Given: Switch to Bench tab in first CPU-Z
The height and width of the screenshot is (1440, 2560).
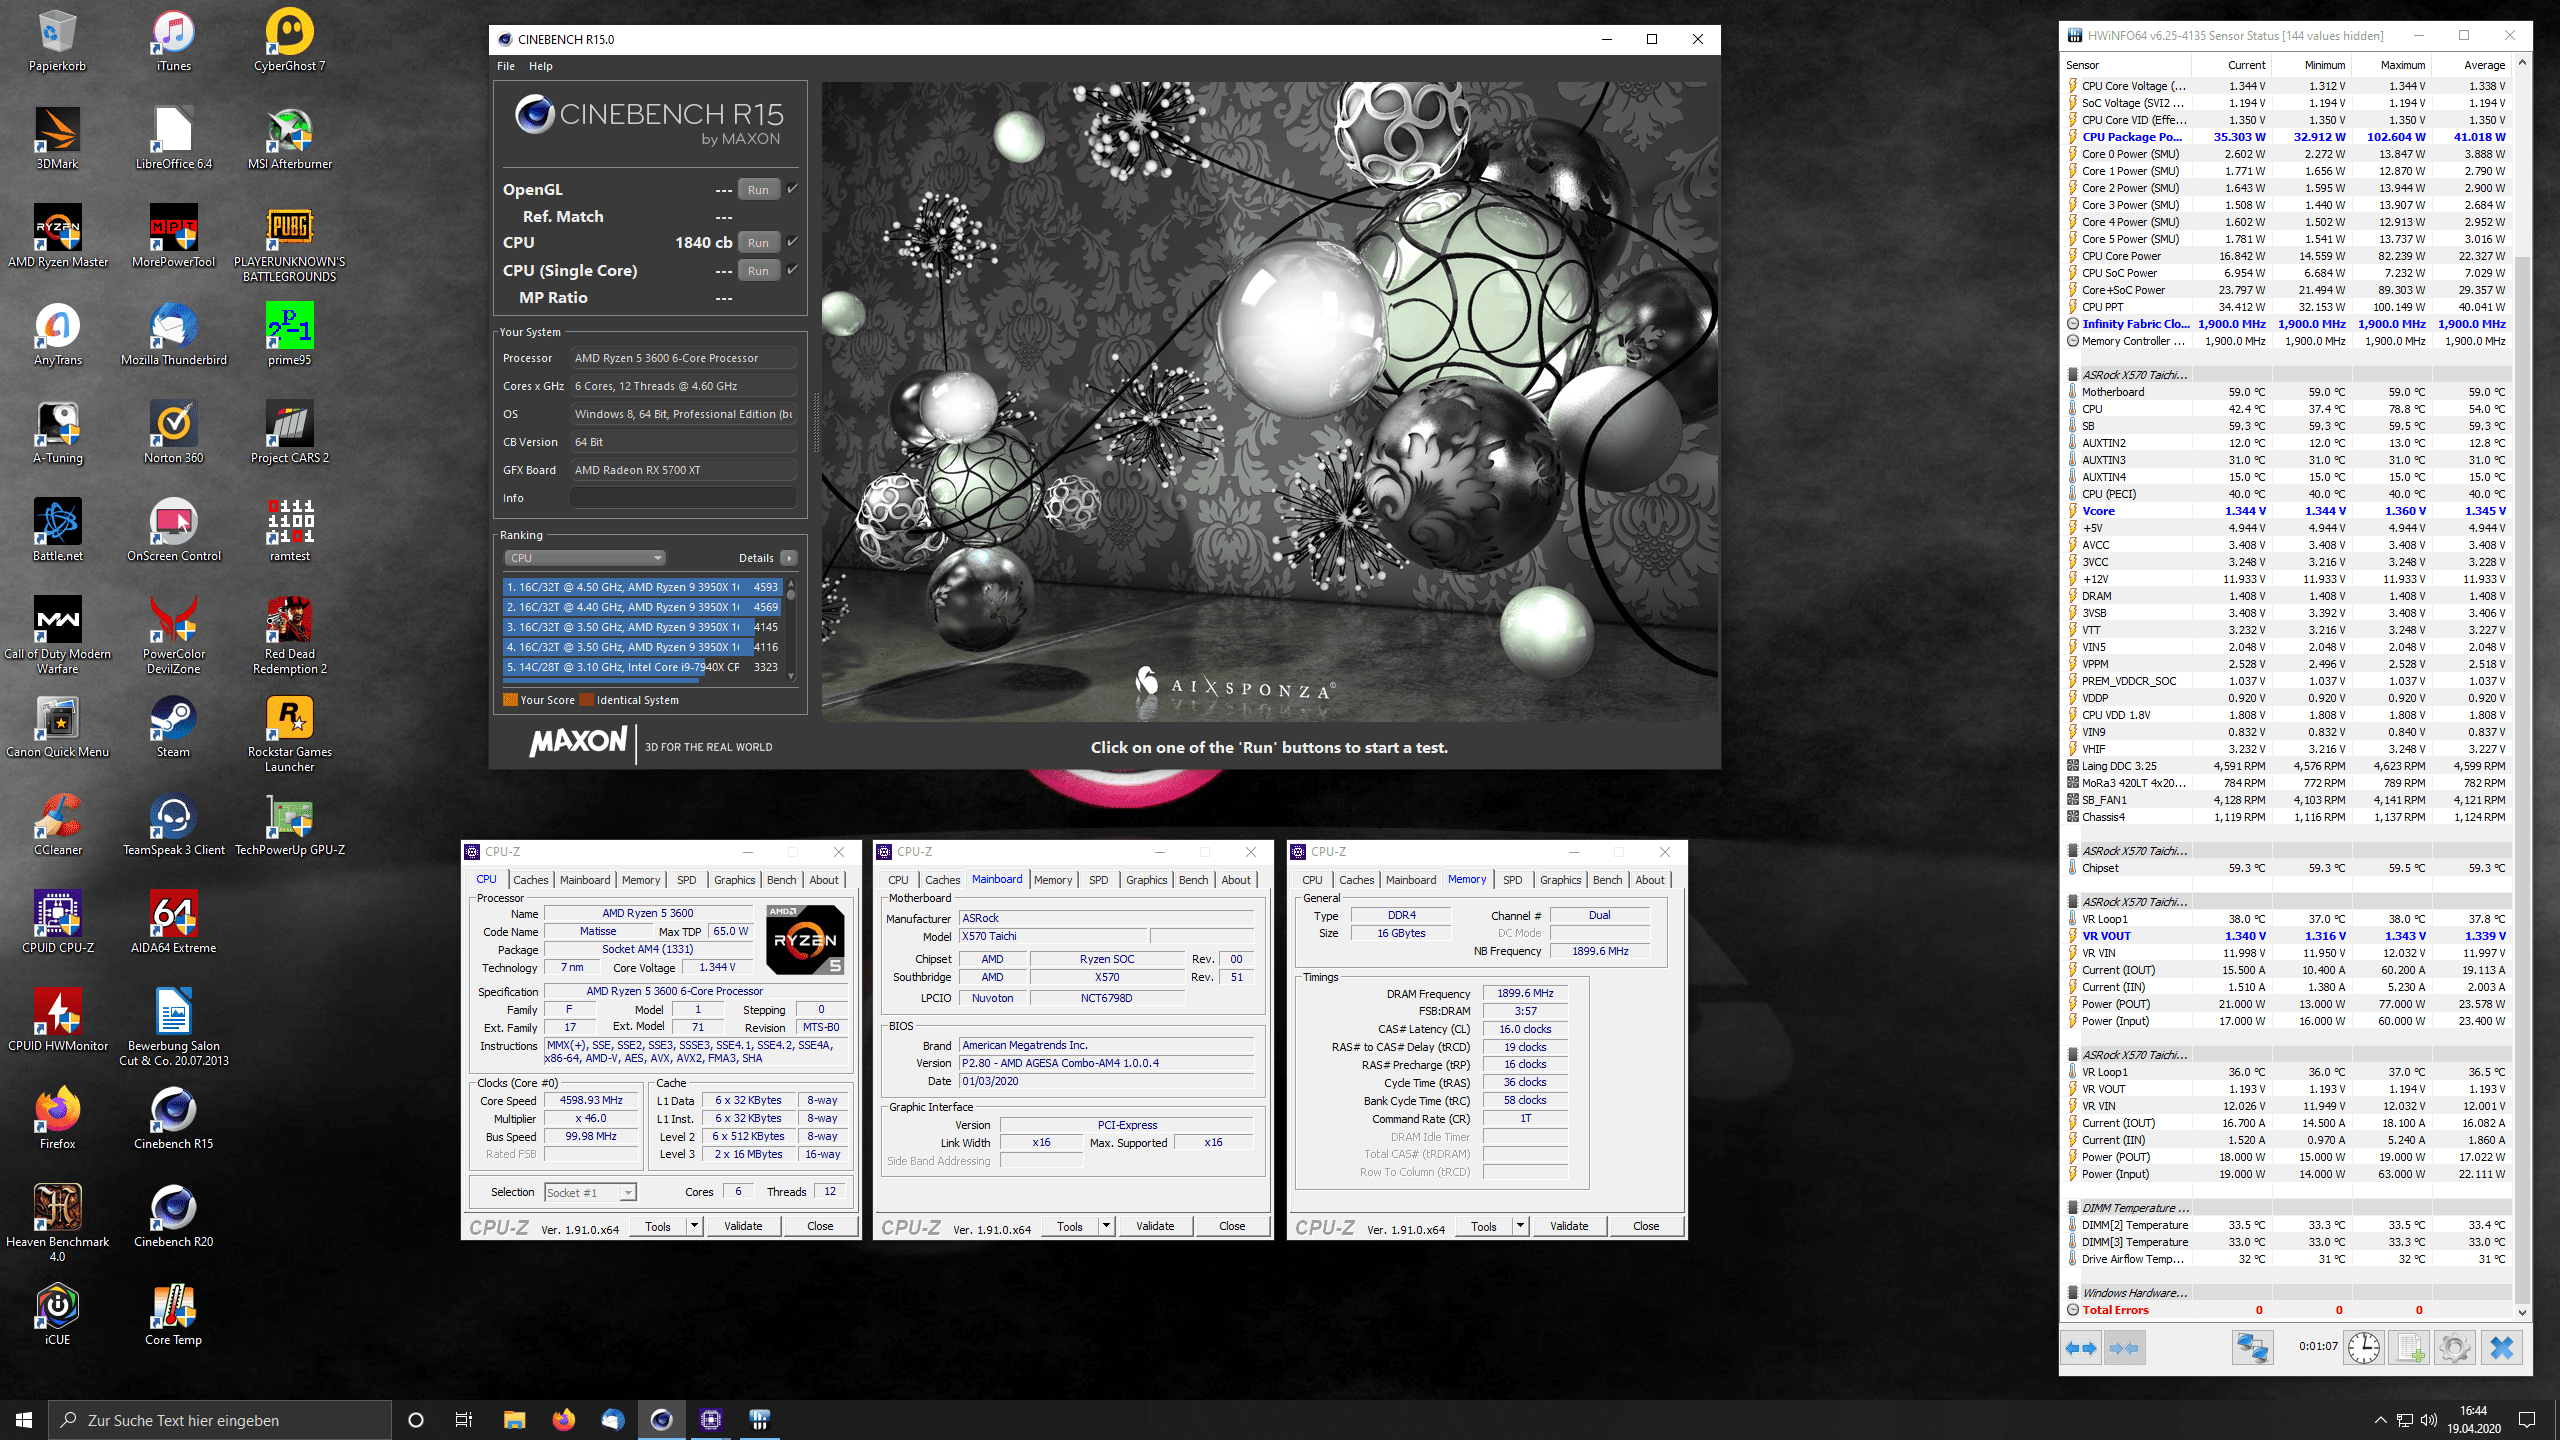Looking at the screenshot, I should (782, 880).
